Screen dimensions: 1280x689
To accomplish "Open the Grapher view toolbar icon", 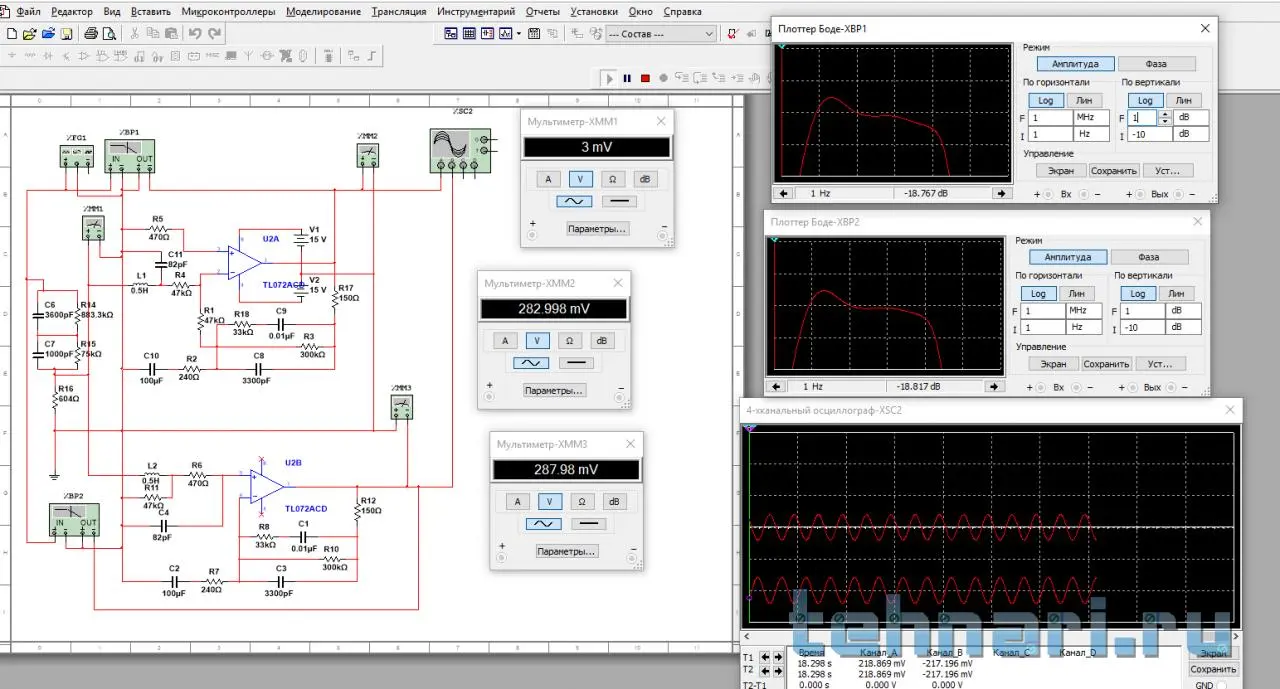I will (x=504, y=34).
